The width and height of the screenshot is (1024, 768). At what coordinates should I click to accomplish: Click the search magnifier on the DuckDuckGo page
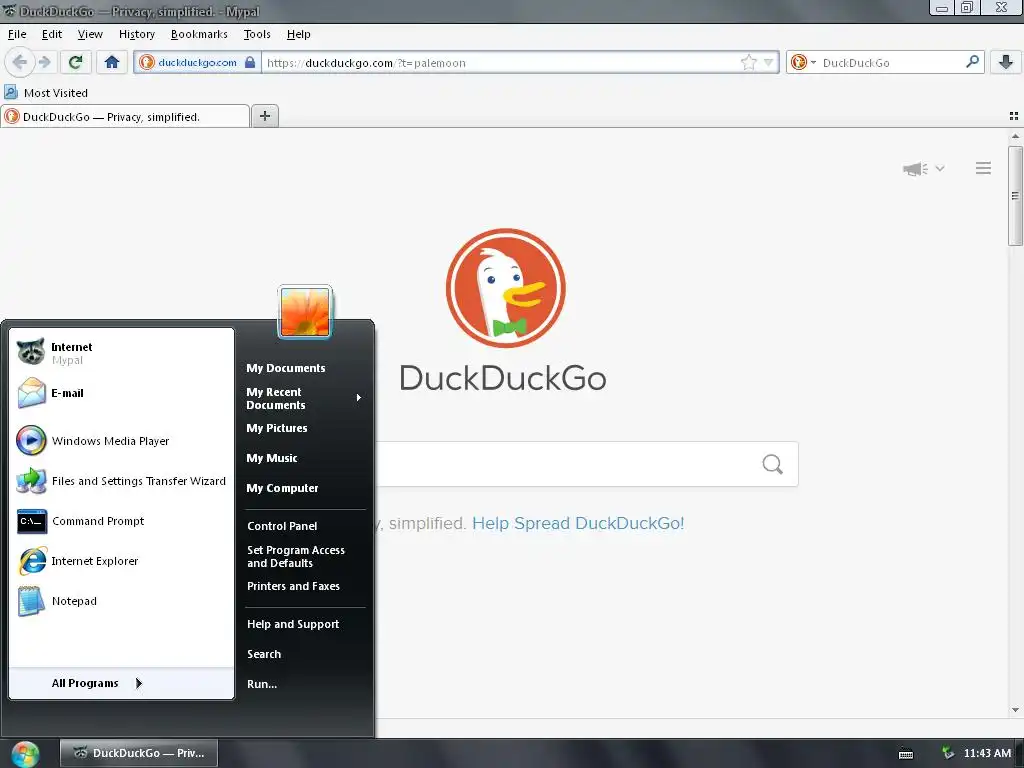tap(773, 464)
